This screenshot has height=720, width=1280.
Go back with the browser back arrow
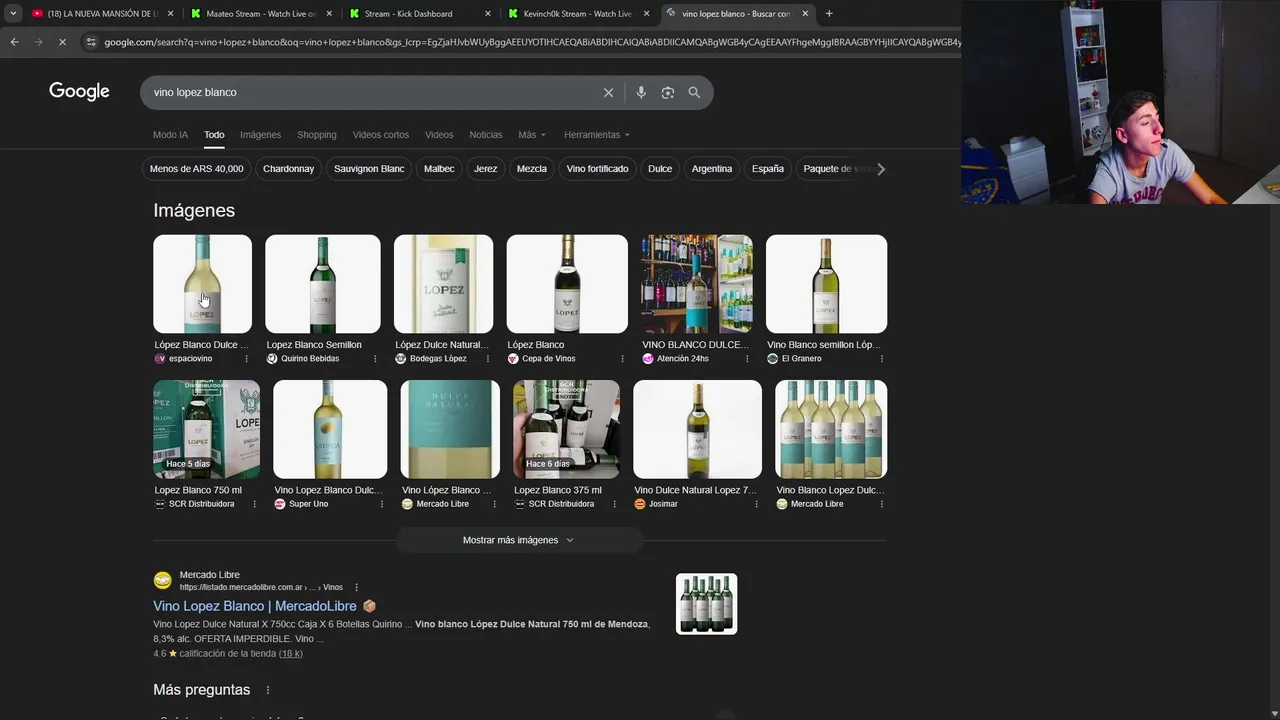(x=14, y=42)
